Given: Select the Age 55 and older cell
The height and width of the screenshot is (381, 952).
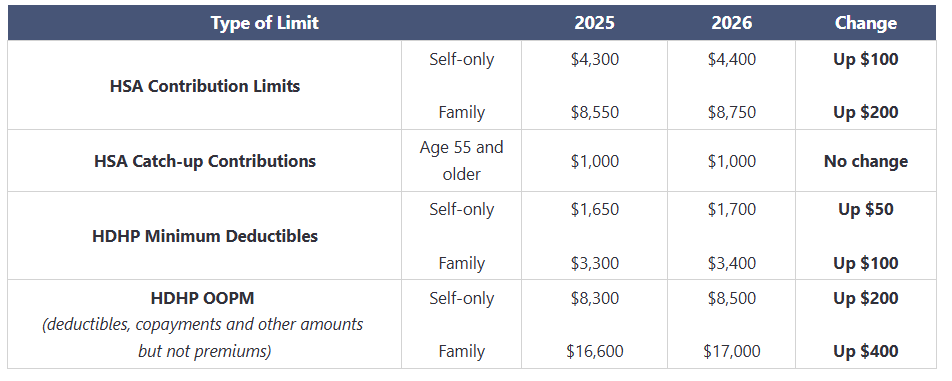Looking at the screenshot, I should (461, 161).
